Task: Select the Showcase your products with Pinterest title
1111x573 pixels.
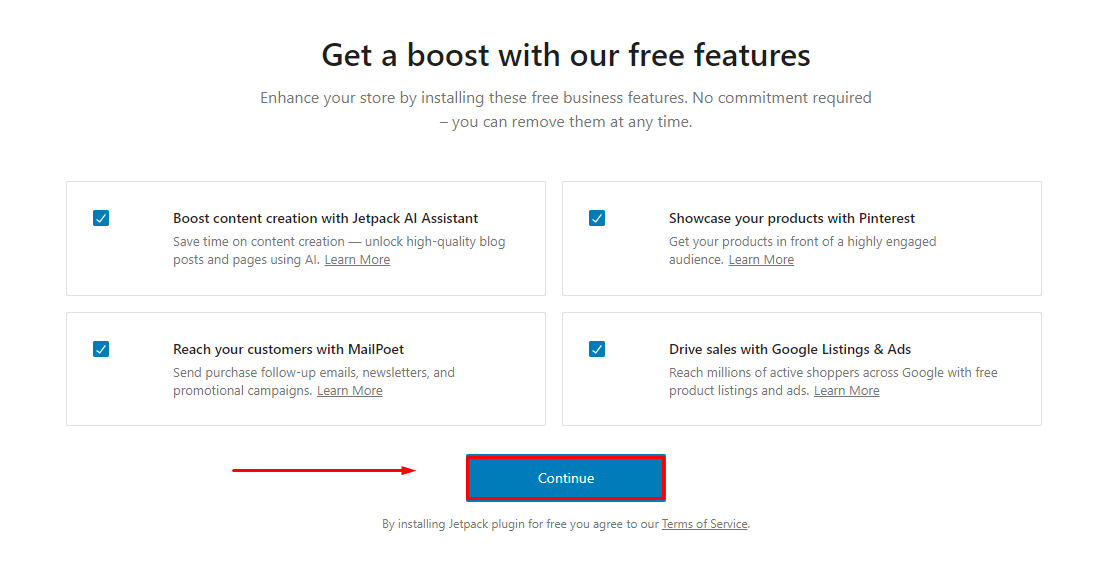Action: click(x=791, y=218)
